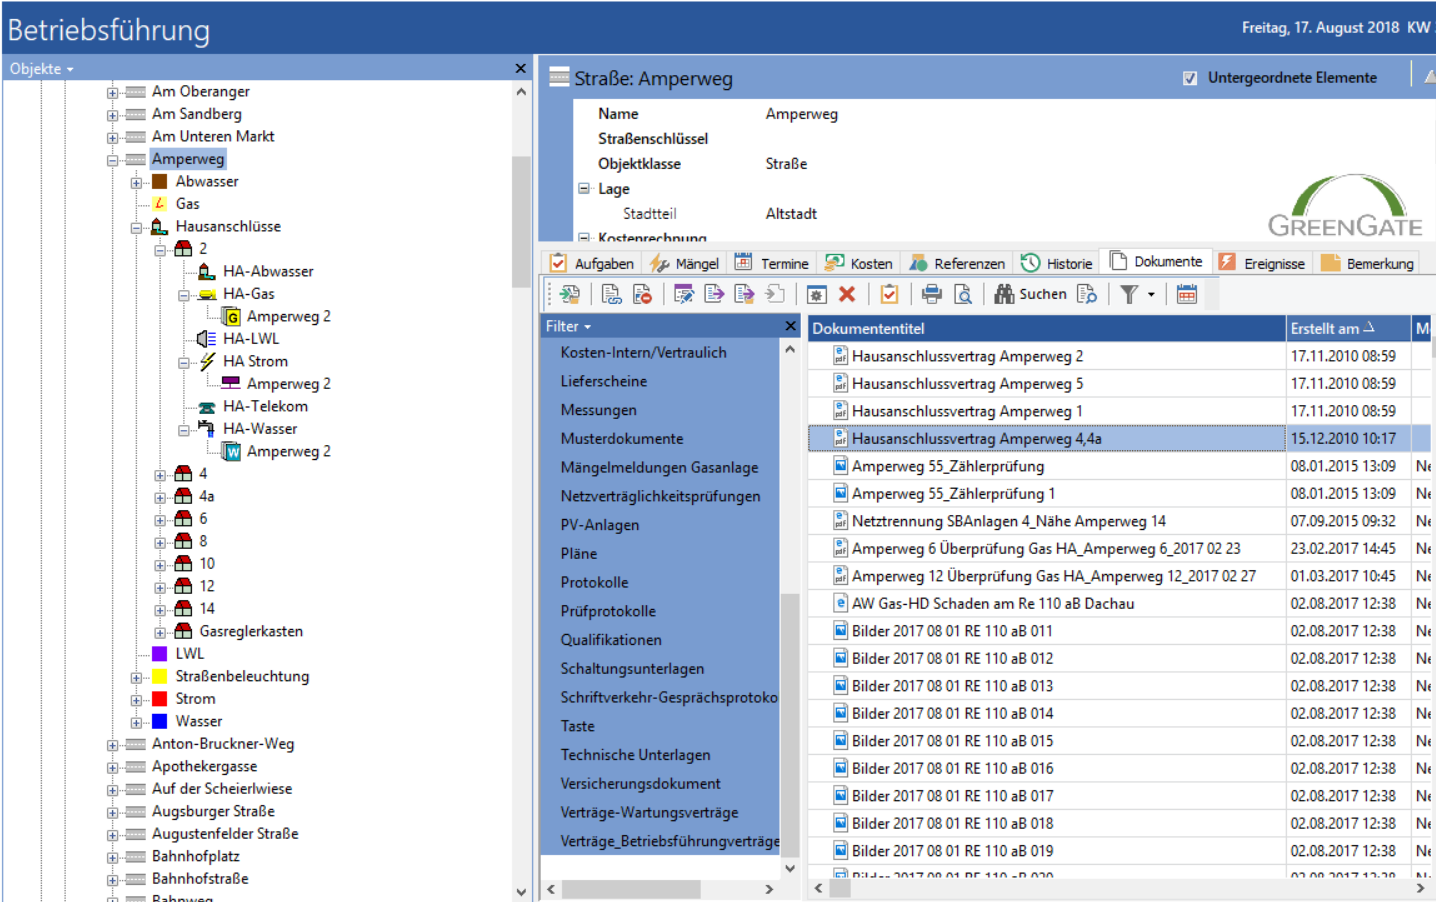Open the Filter panel dropdown
This screenshot has width=1436, height=902.
(x=568, y=327)
